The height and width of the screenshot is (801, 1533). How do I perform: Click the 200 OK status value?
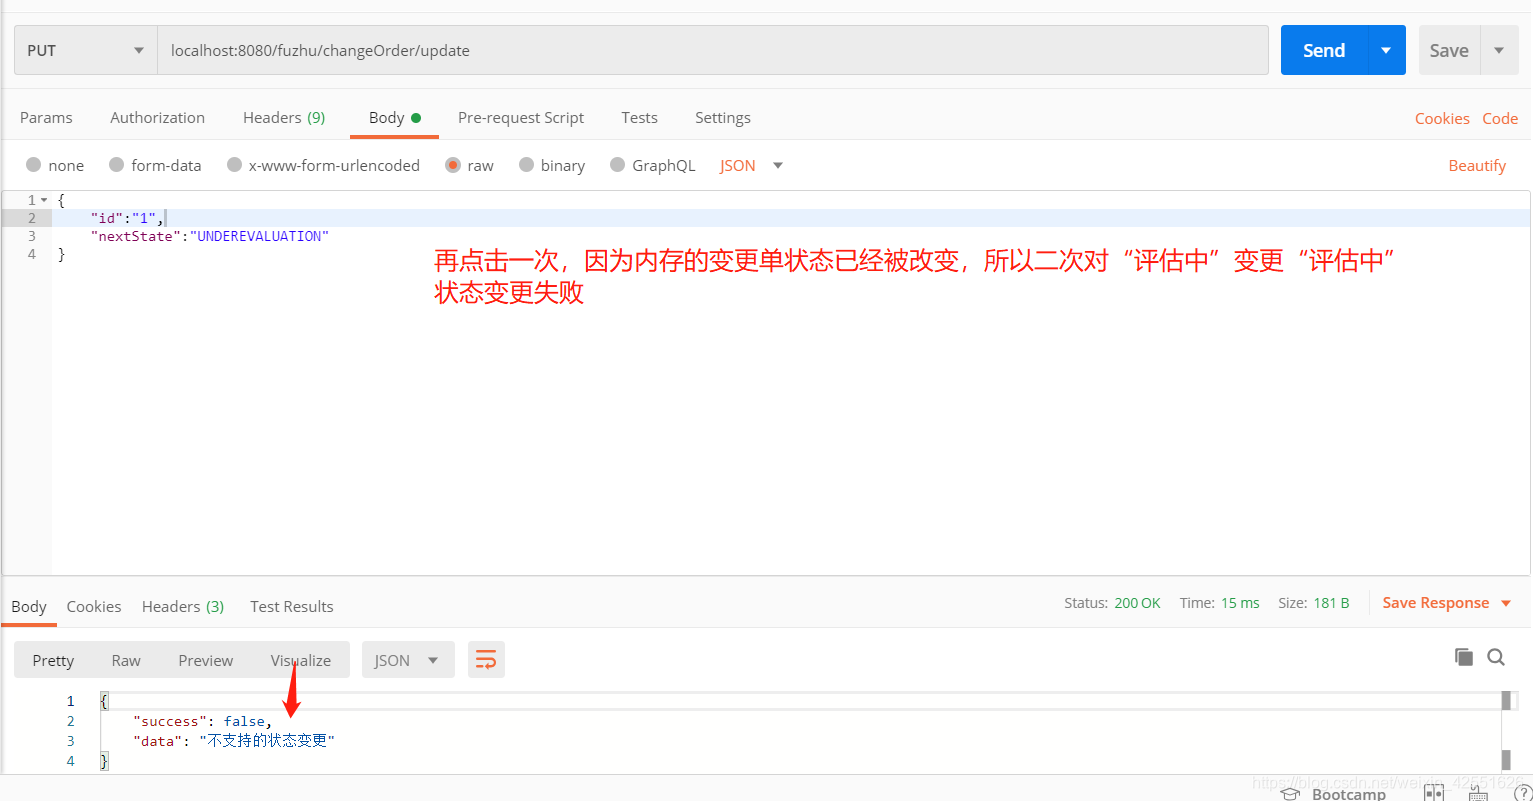coord(1137,603)
